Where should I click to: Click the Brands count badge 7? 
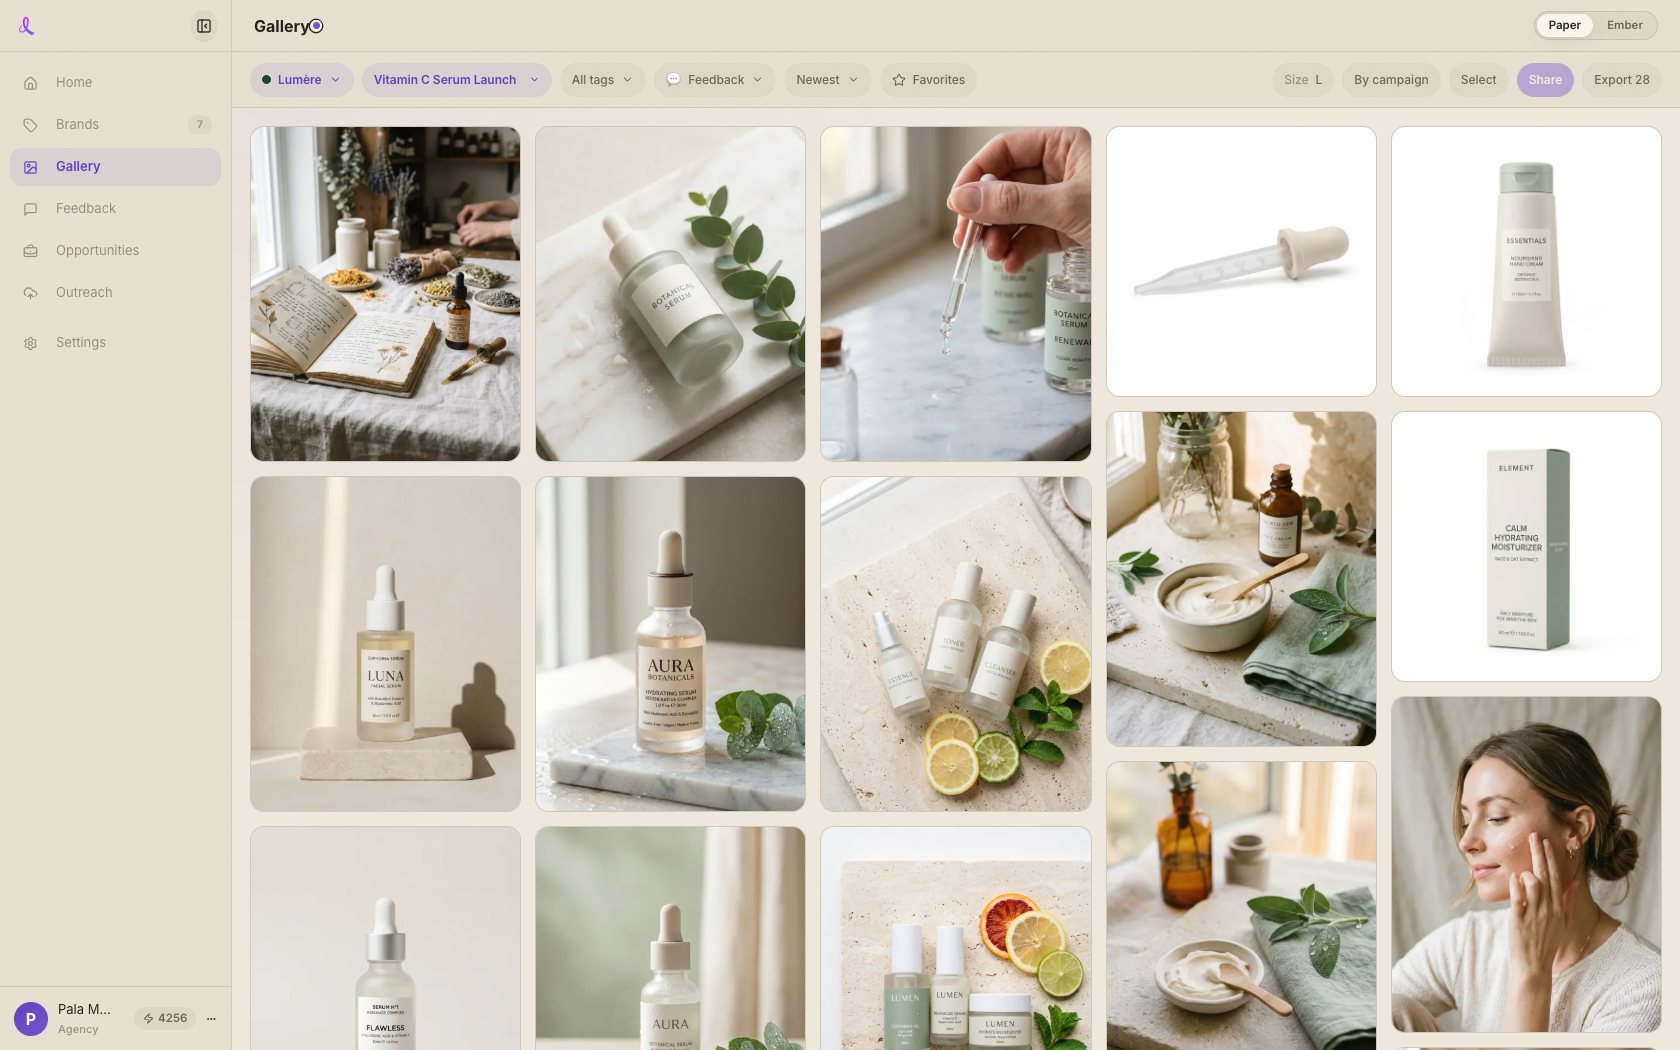tap(200, 125)
